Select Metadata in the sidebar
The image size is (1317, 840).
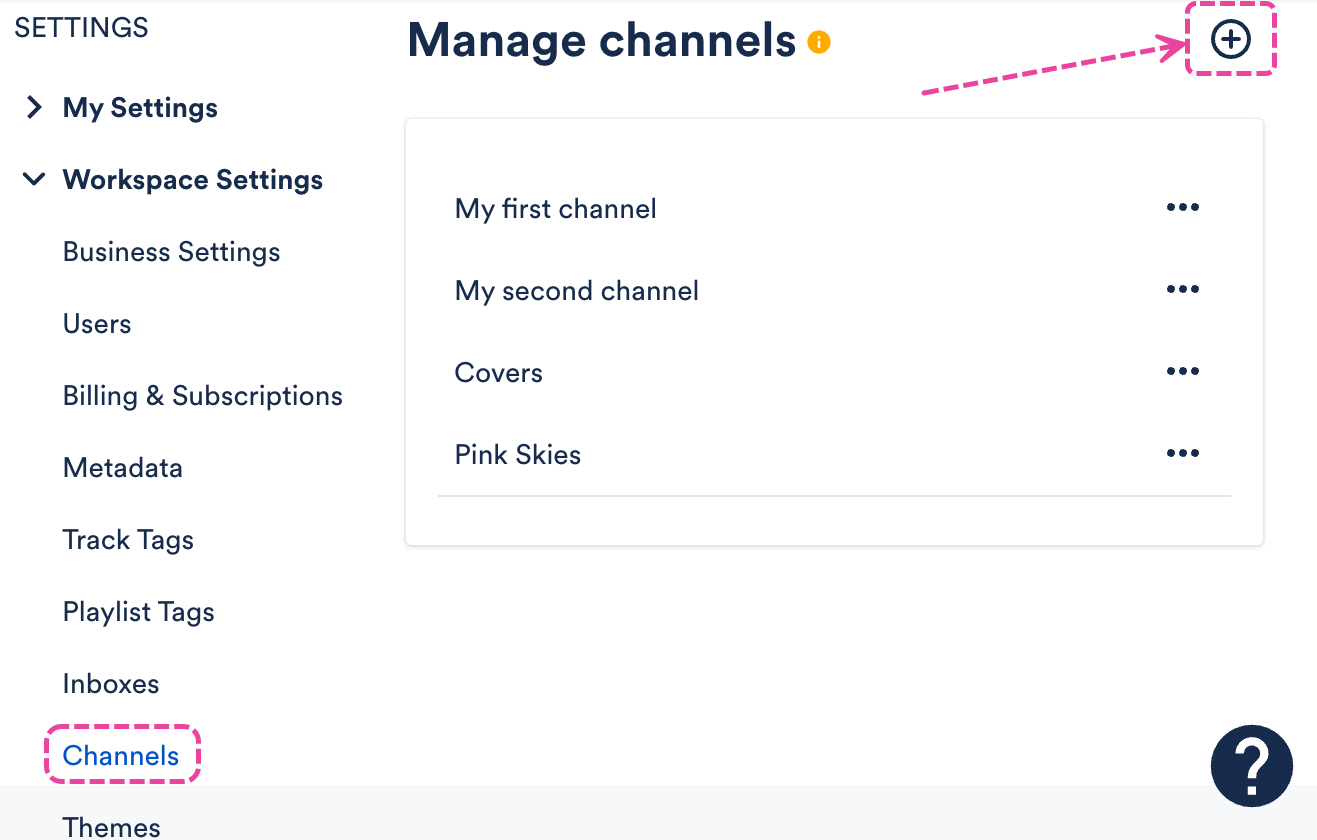coord(122,468)
